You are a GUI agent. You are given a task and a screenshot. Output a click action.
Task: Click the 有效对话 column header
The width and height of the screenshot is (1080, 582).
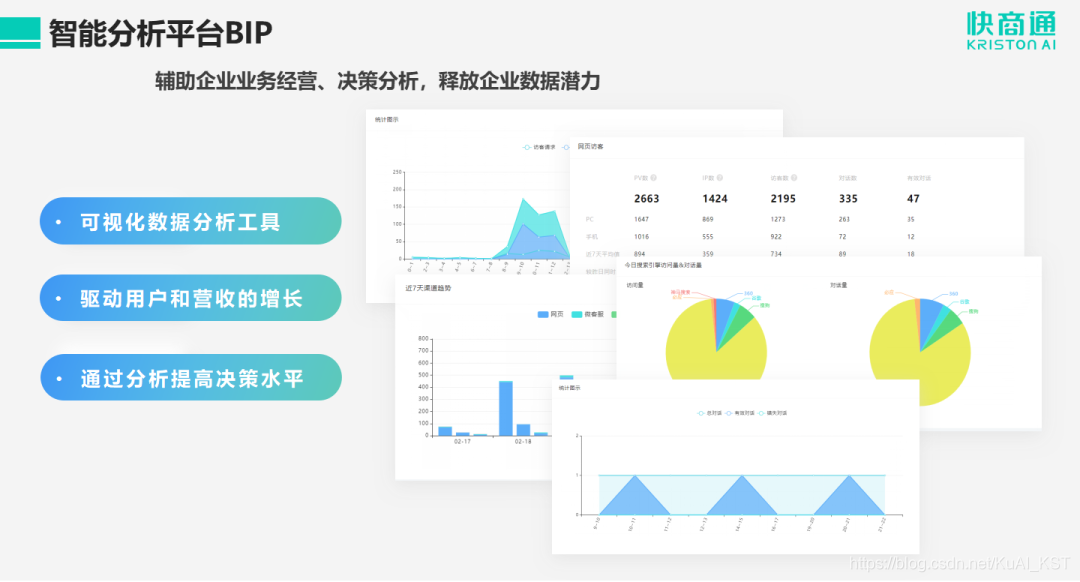pos(919,178)
